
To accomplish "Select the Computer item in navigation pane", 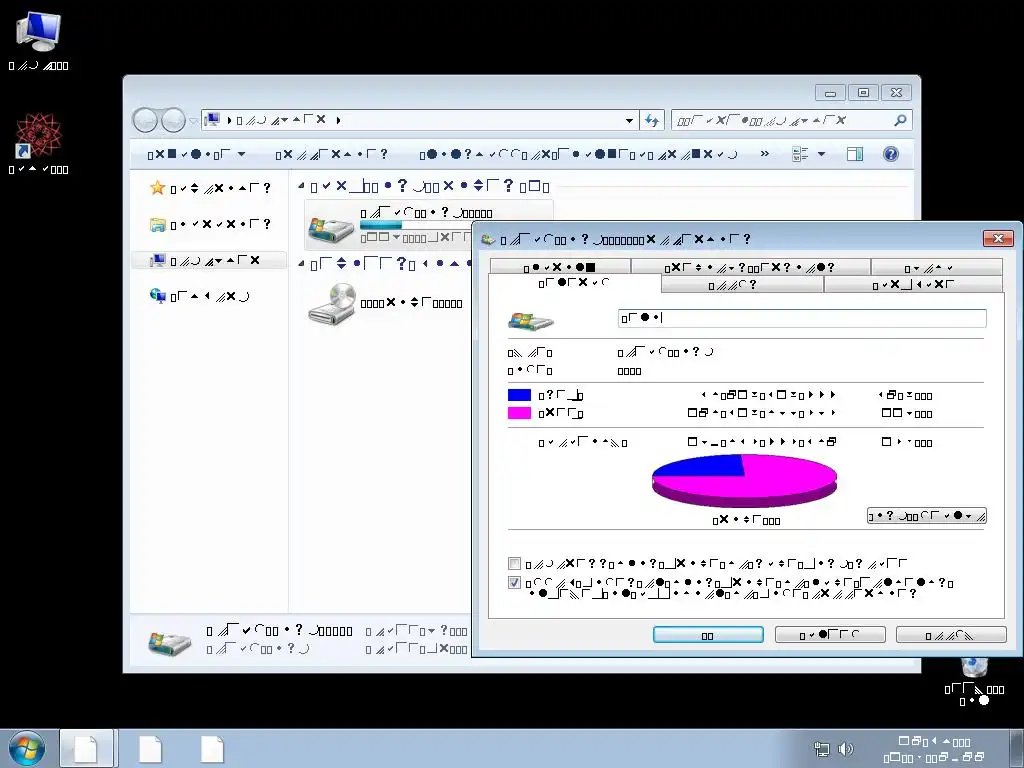I will coord(209,261).
